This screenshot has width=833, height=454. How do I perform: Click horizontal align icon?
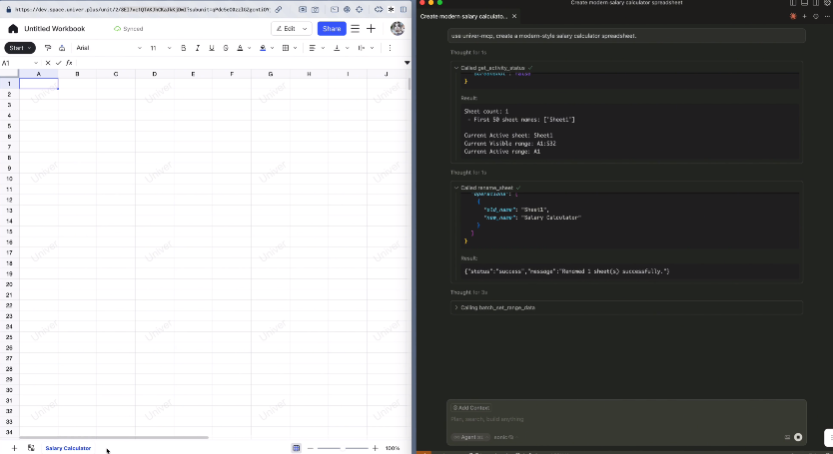[312, 48]
